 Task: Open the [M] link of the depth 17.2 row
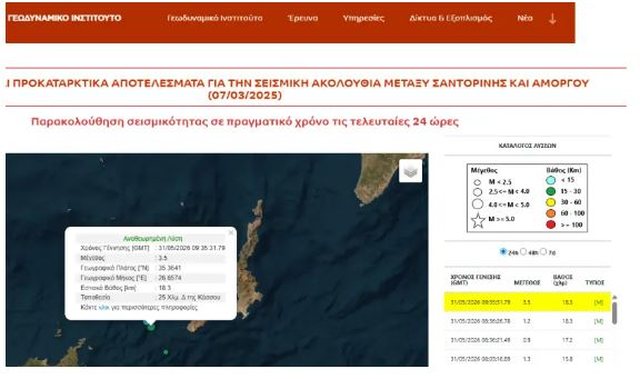pyautogui.click(x=598, y=340)
